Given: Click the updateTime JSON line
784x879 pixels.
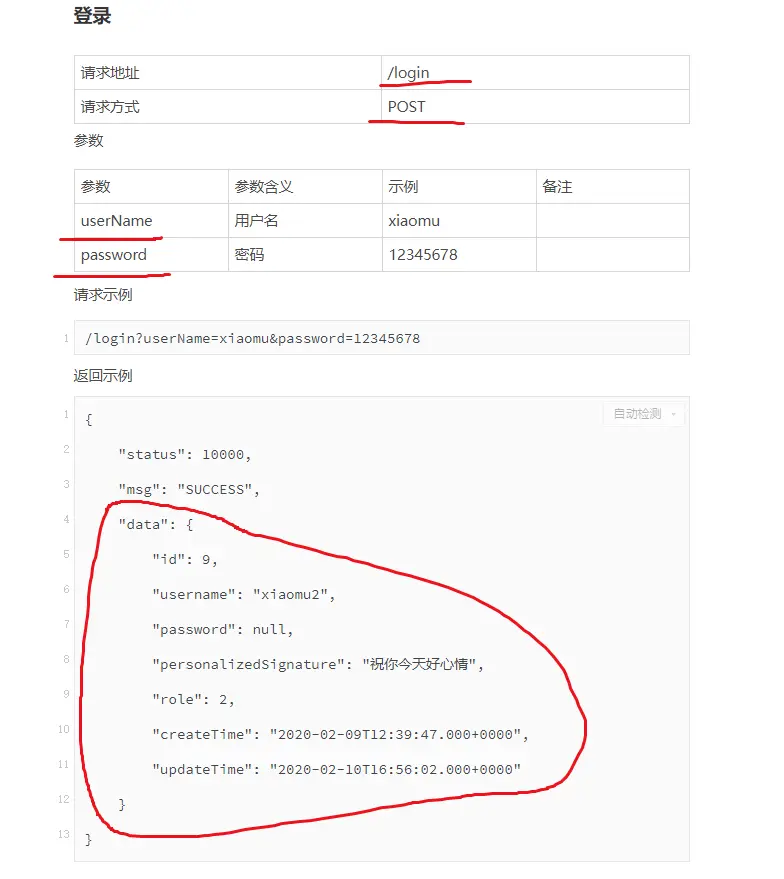Looking at the screenshot, I should click(x=336, y=769).
